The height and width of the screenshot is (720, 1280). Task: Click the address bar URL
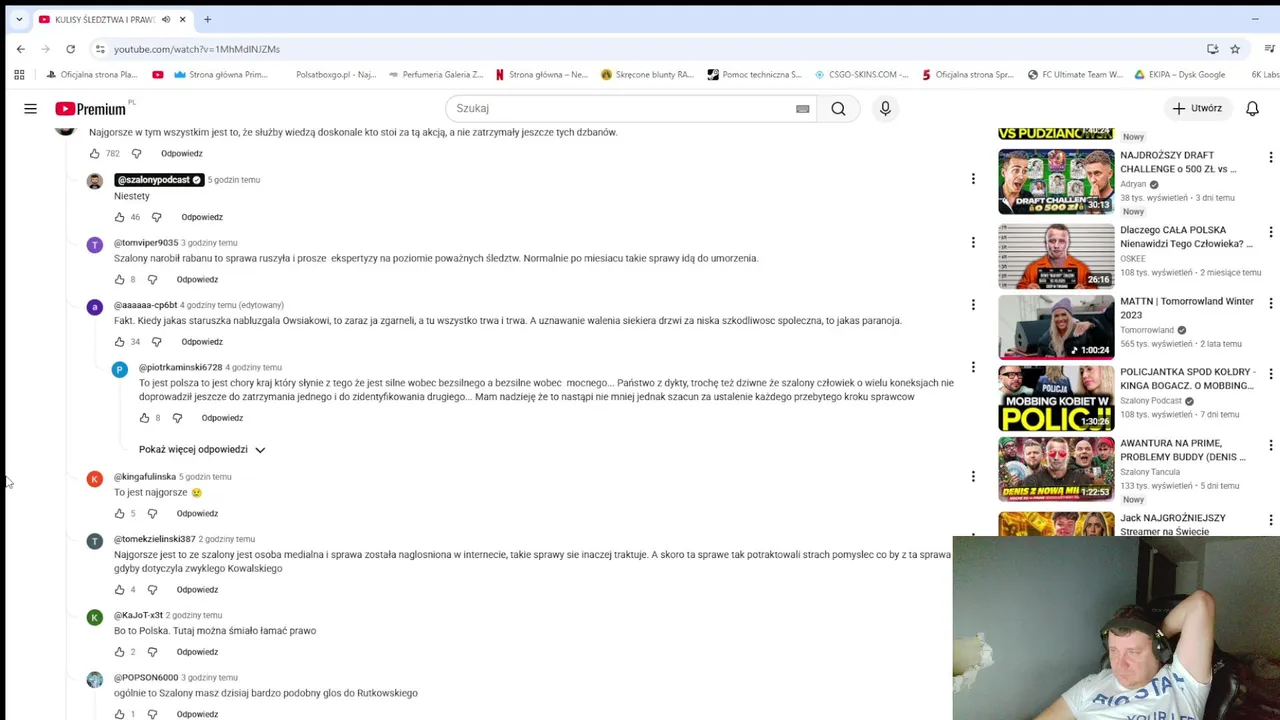click(x=197, y=49)
